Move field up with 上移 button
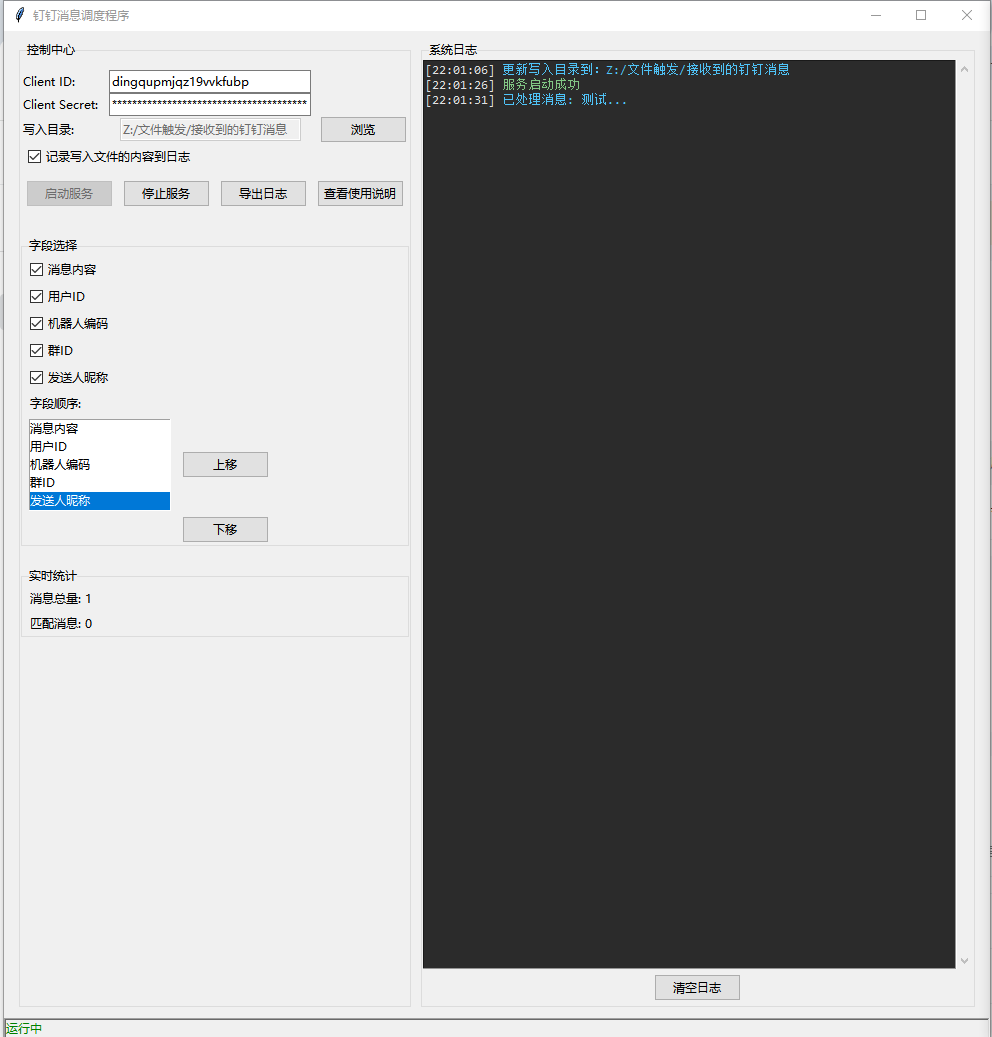The width and height of the screenshot is (992, 1037). (x=225, y=465)
